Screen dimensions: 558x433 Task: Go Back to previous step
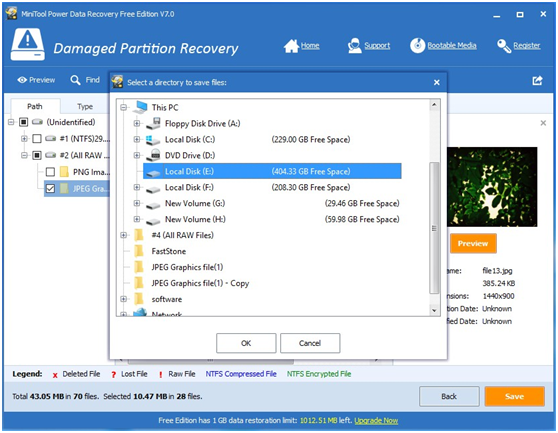(449, 396)
